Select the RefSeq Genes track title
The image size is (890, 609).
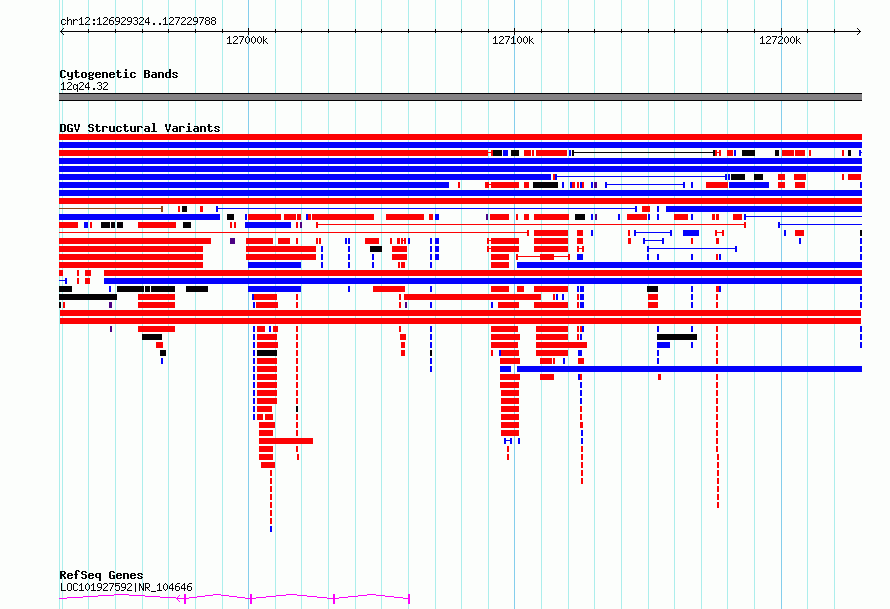coord(101,575)
